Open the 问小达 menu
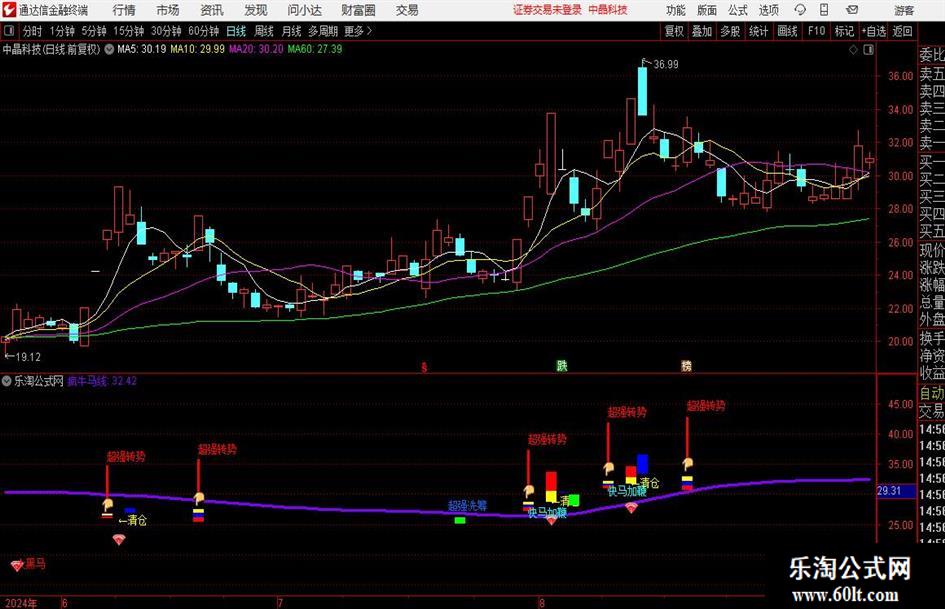The width and height of the screenshot is (945, 609). coord(304,10)
